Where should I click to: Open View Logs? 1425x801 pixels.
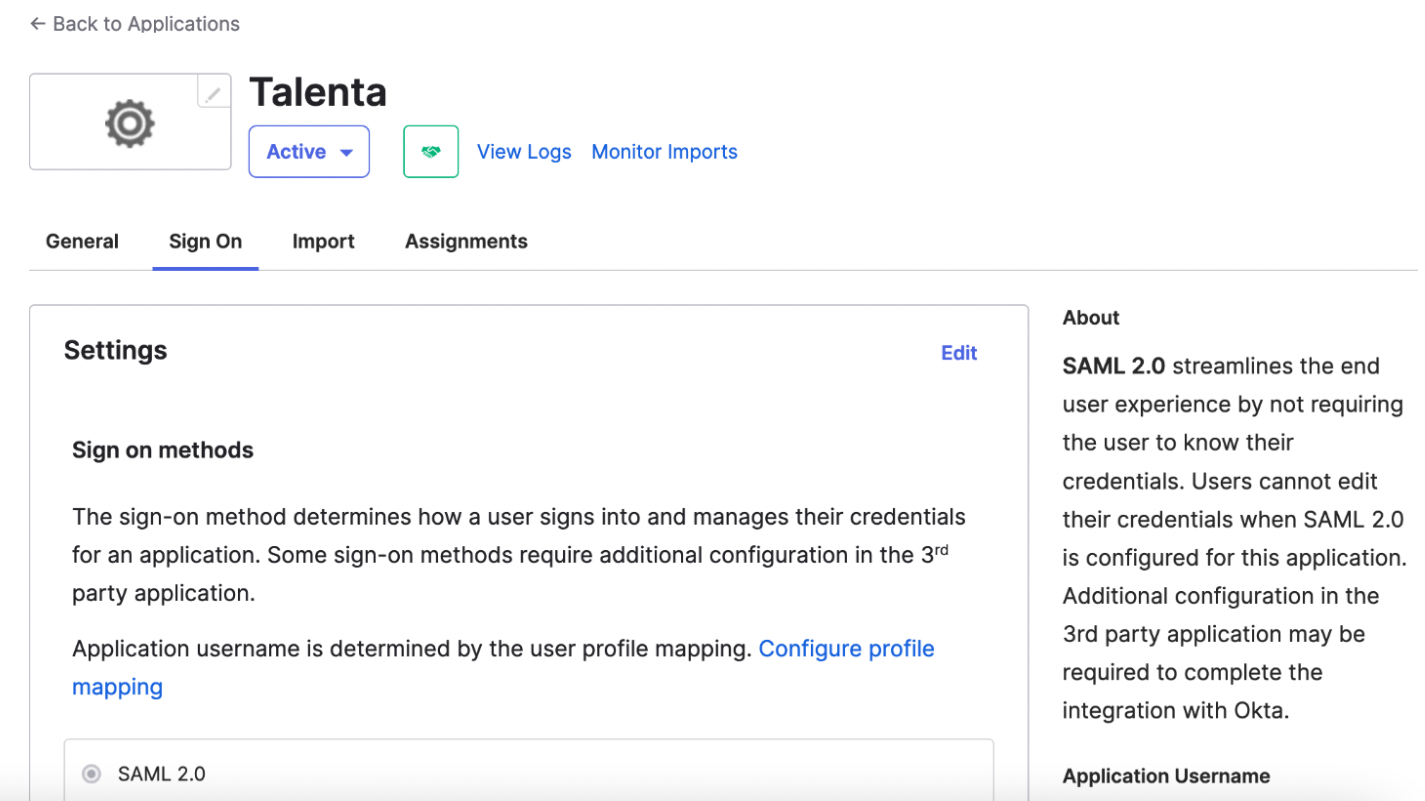tap(523, 152)
